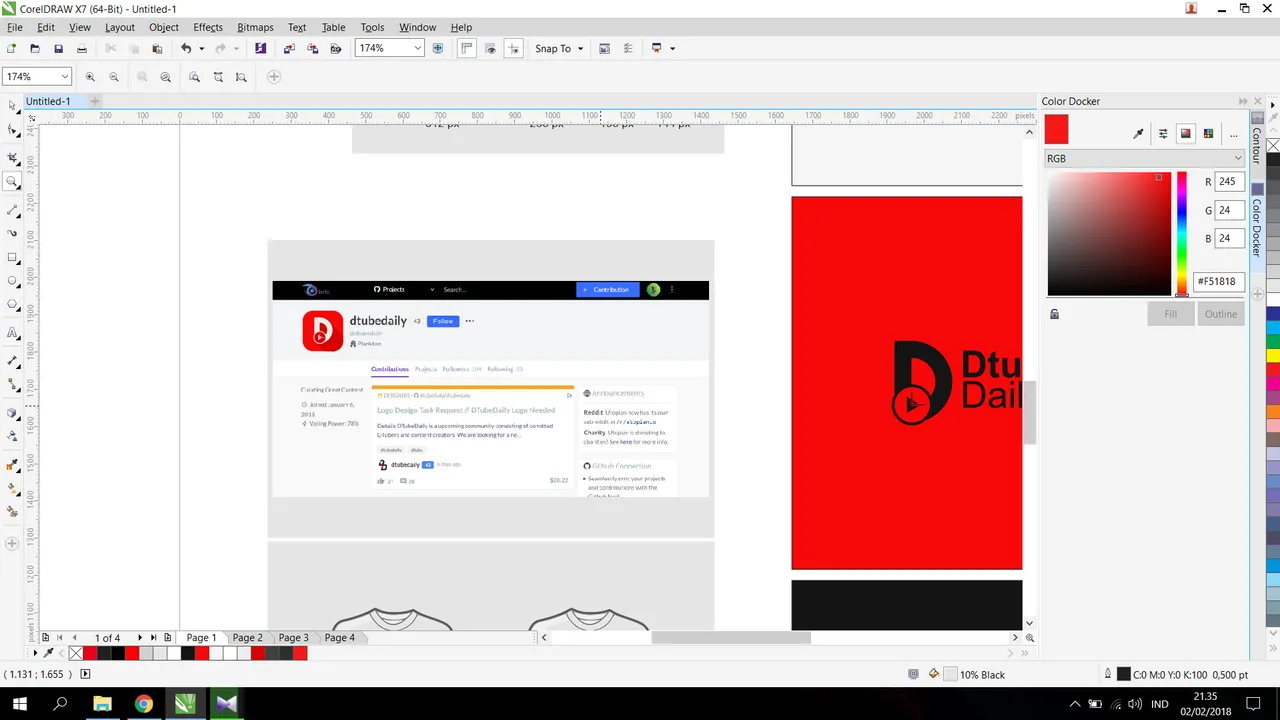Viewport: 1280px width, 720px height.
Task: Select No Color swatch in document palette
Action: coord(76,653)
